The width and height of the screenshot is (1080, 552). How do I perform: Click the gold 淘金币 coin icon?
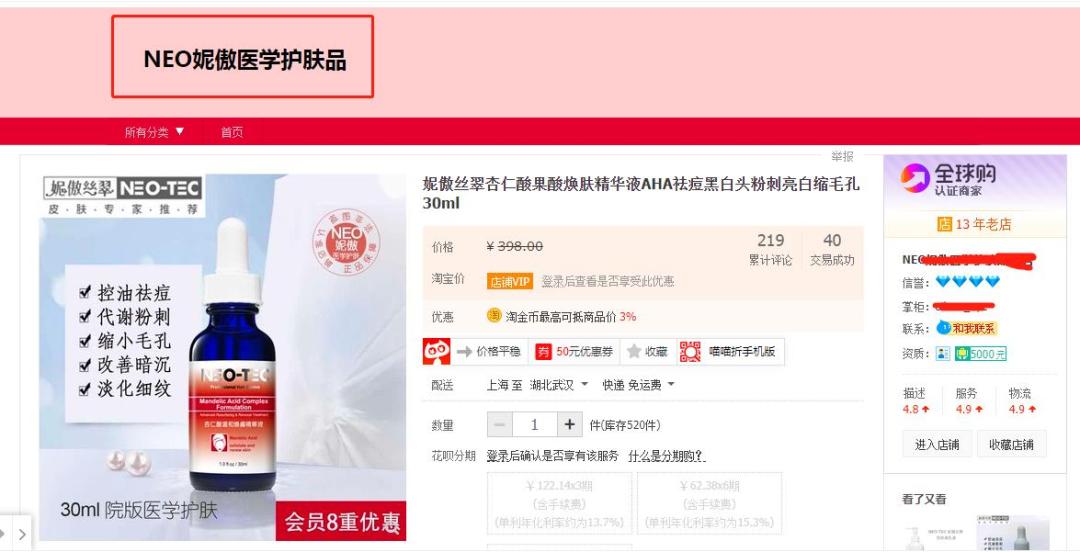(494, 316)
